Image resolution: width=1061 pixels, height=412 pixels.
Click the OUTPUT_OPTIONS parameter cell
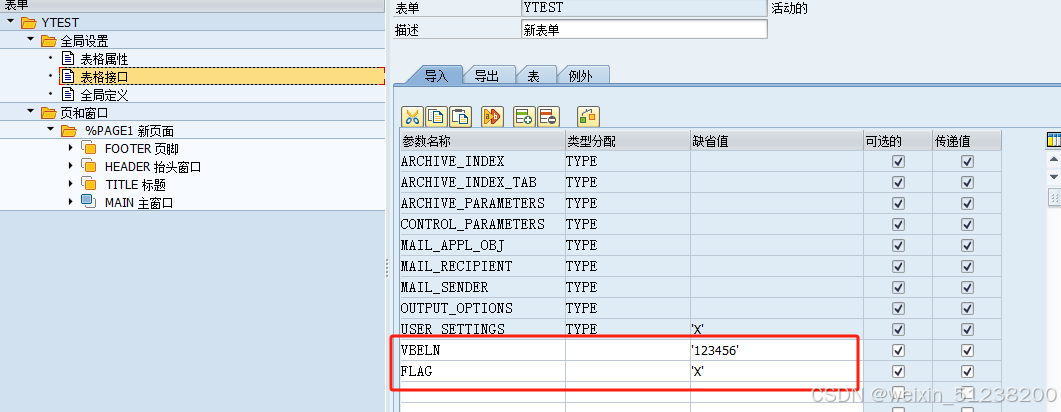(x=482, y=308)
